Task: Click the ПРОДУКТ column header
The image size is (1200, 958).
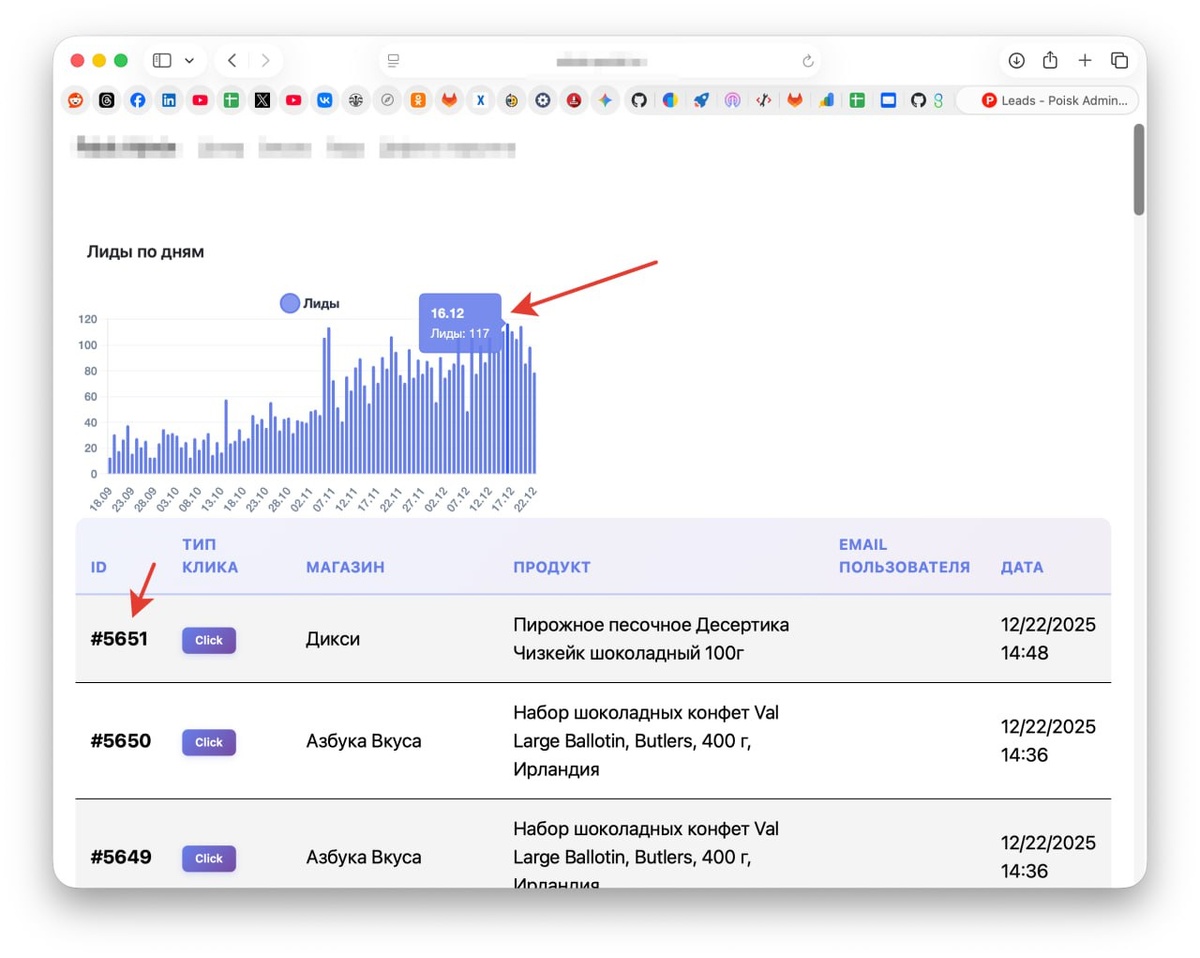Action: pos(552,567)
